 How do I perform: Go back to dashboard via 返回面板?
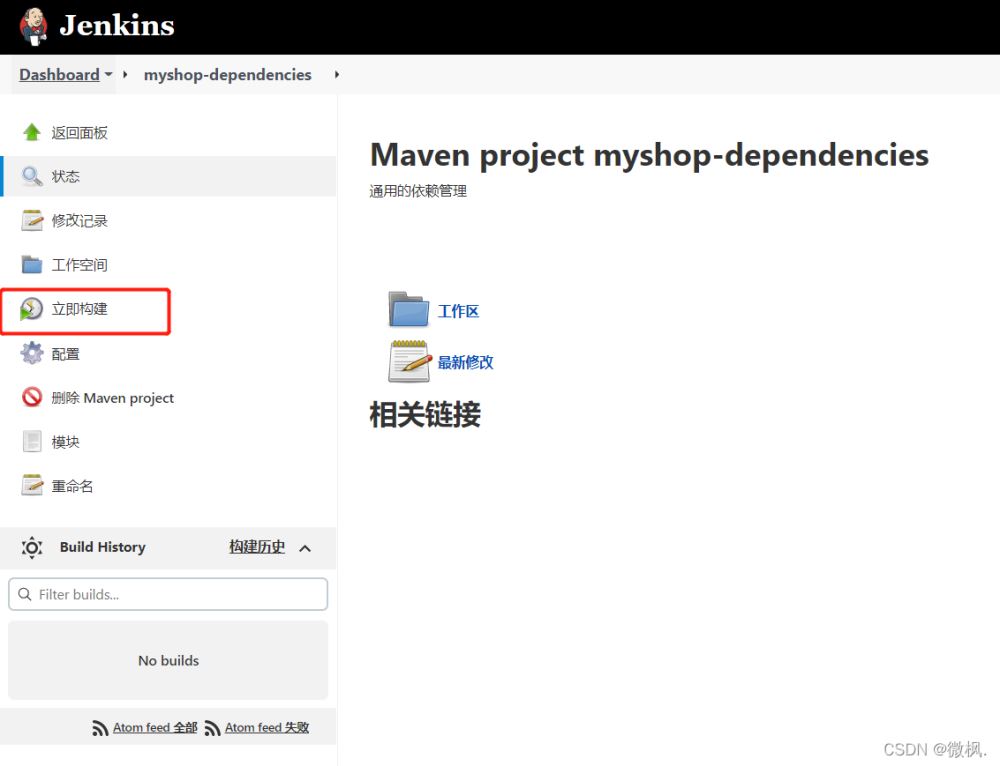[79, 133]
